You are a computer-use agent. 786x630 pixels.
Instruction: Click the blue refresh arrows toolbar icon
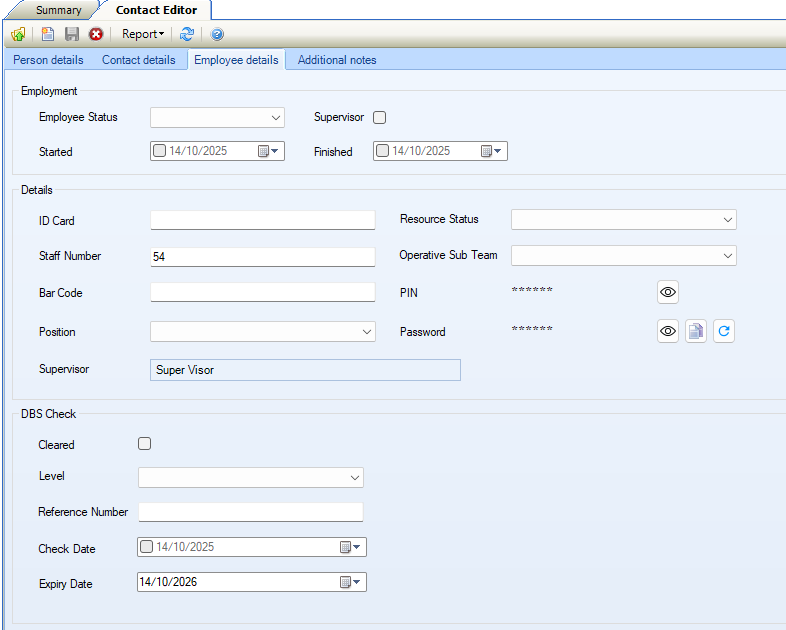pos(187,34)
